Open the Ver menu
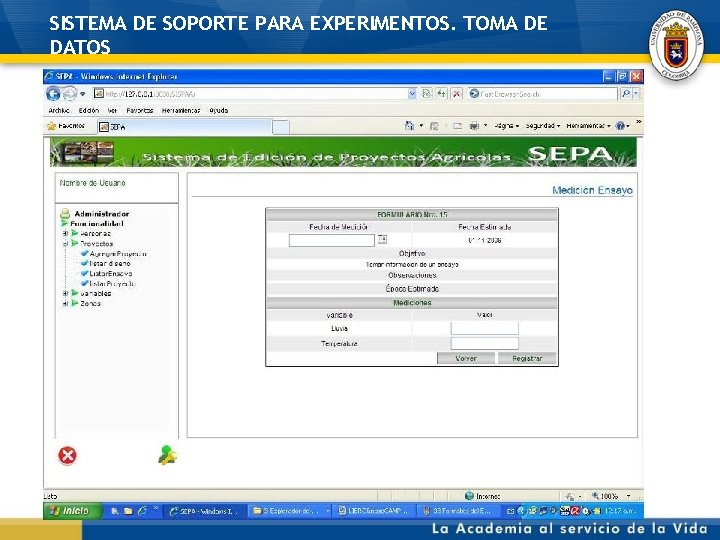Image resolution: width=720 pixels, height=540 pixels. [x=112, y=111]
